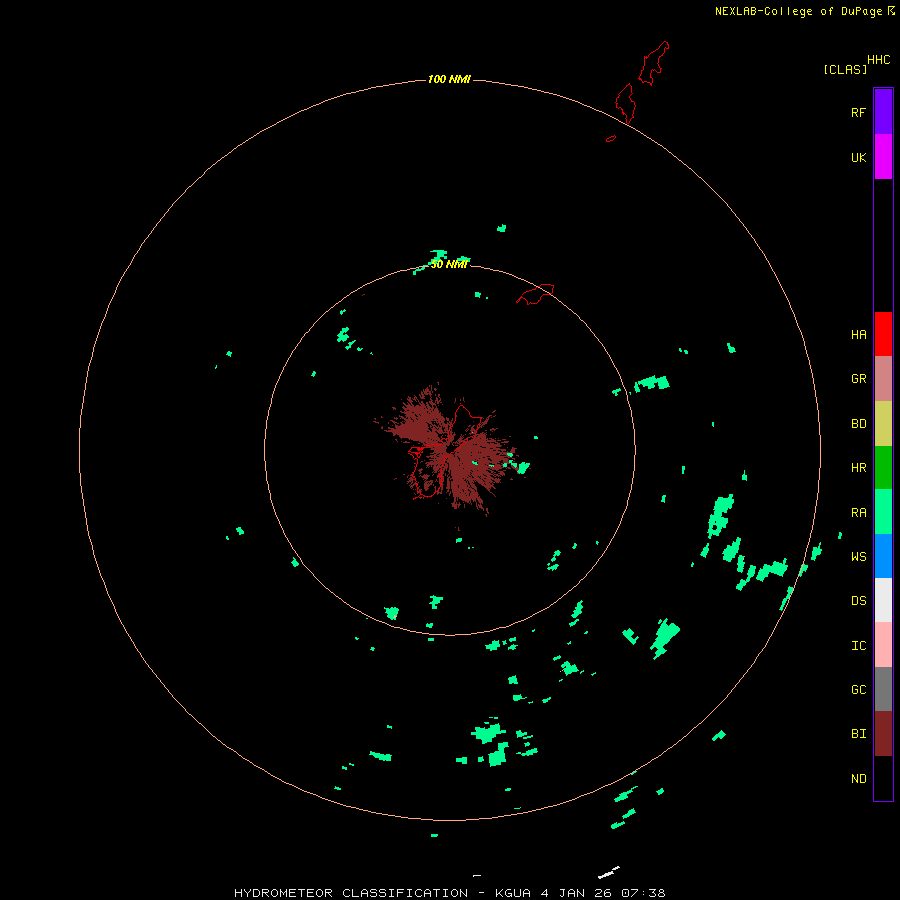Click the WS legend label
The image size is (900, 900).
tap(858, 556)
